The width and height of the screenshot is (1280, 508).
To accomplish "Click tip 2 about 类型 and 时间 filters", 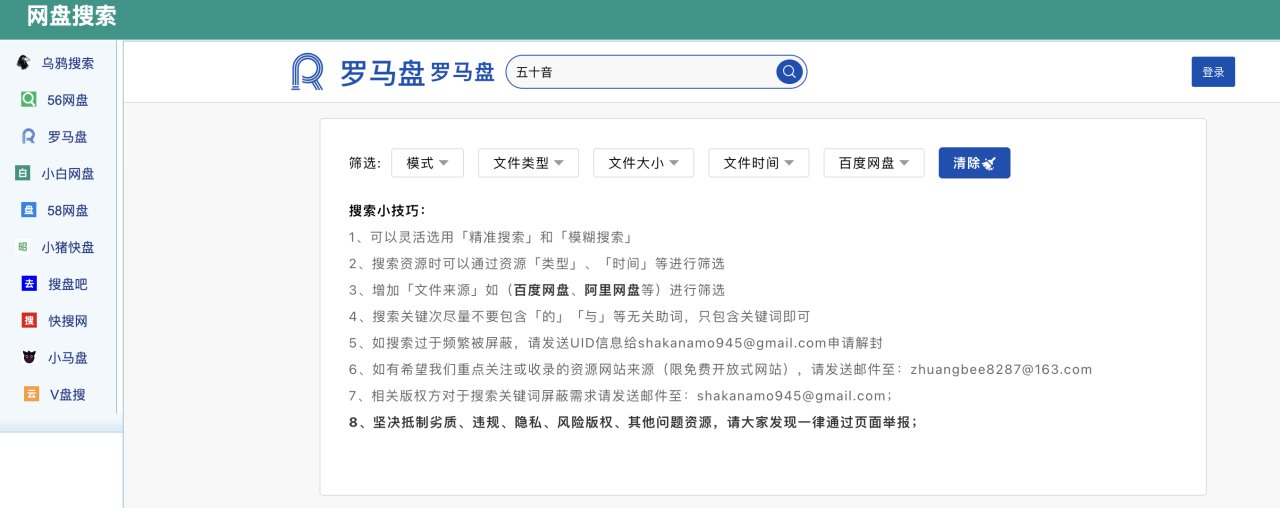I will (537, 264).
